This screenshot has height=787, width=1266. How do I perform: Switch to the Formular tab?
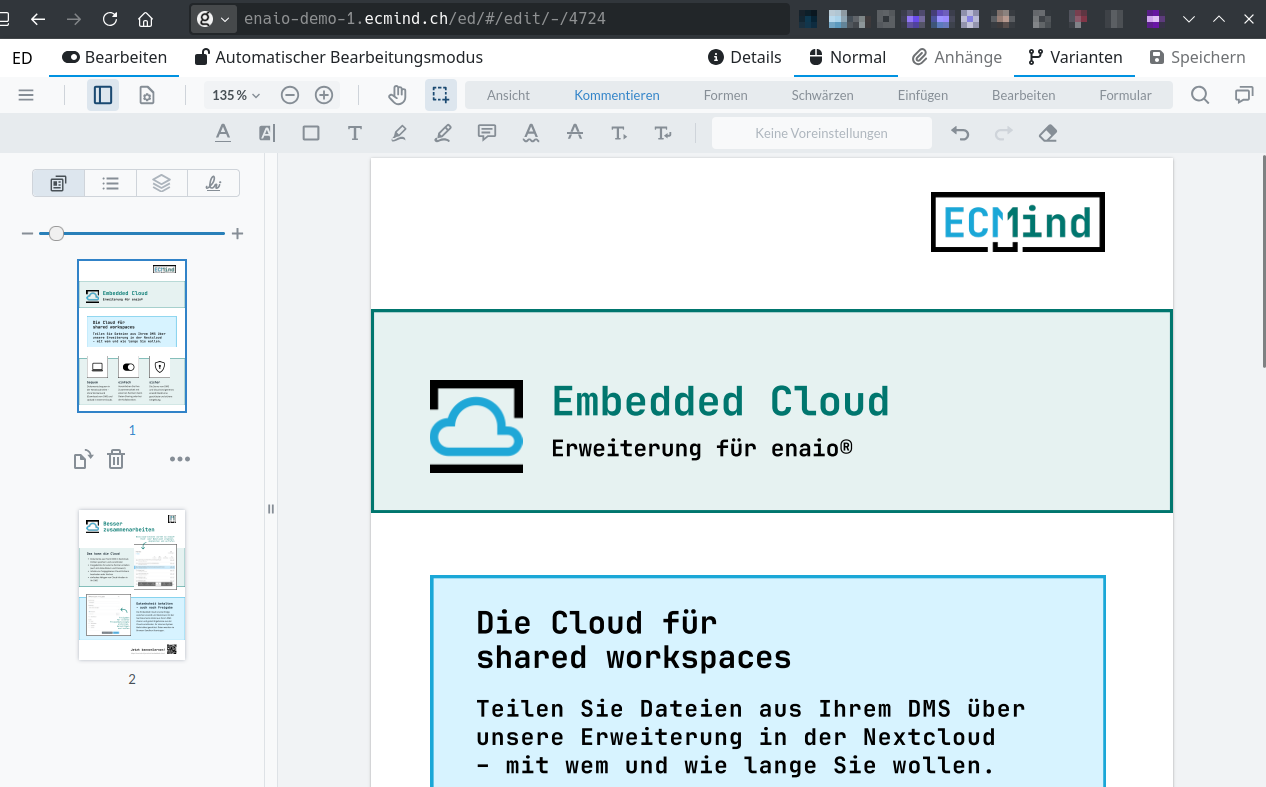pos(1125,95)
